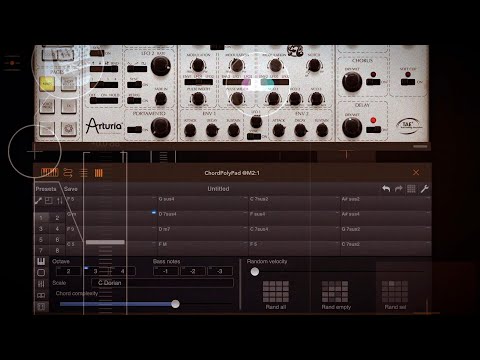Select bass note -3 box
480x360 pixels.
tap(220, 271)
